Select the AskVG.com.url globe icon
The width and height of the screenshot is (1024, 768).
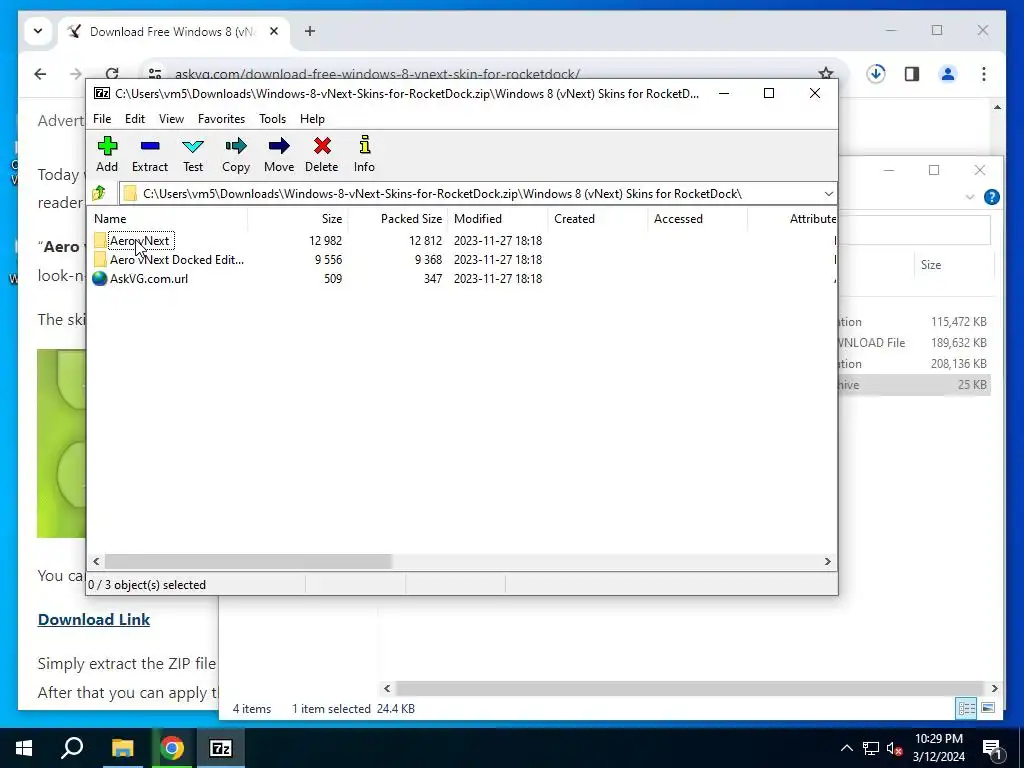click(100, 279)
